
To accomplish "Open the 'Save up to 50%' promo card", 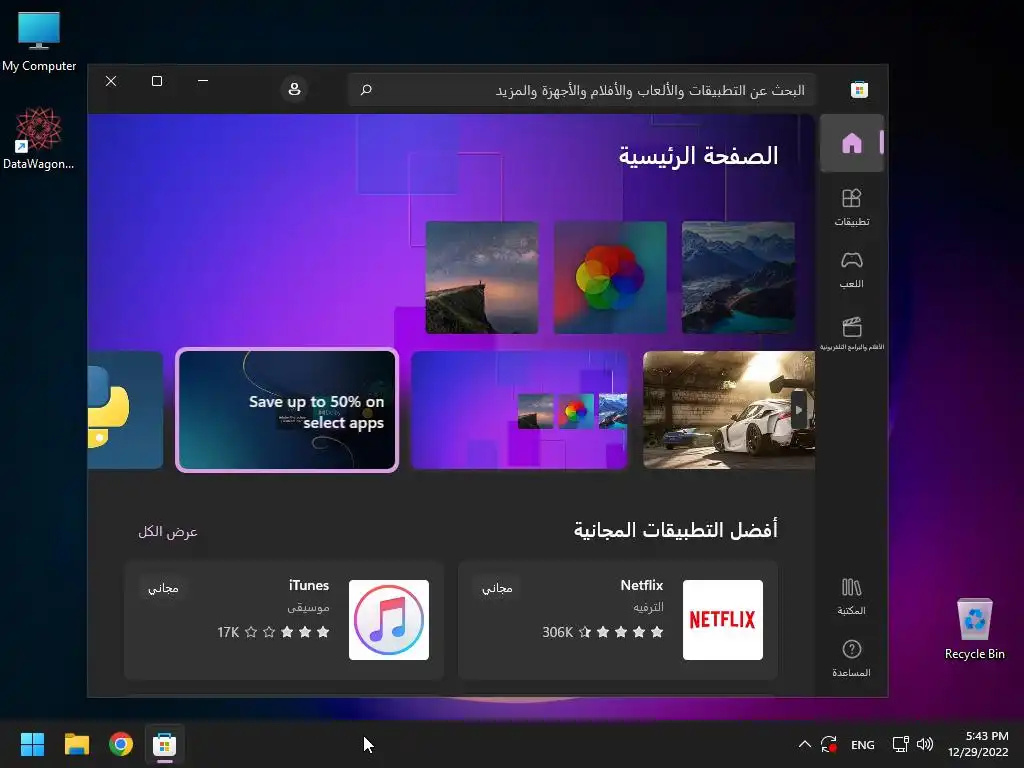I will click(287, 409).
